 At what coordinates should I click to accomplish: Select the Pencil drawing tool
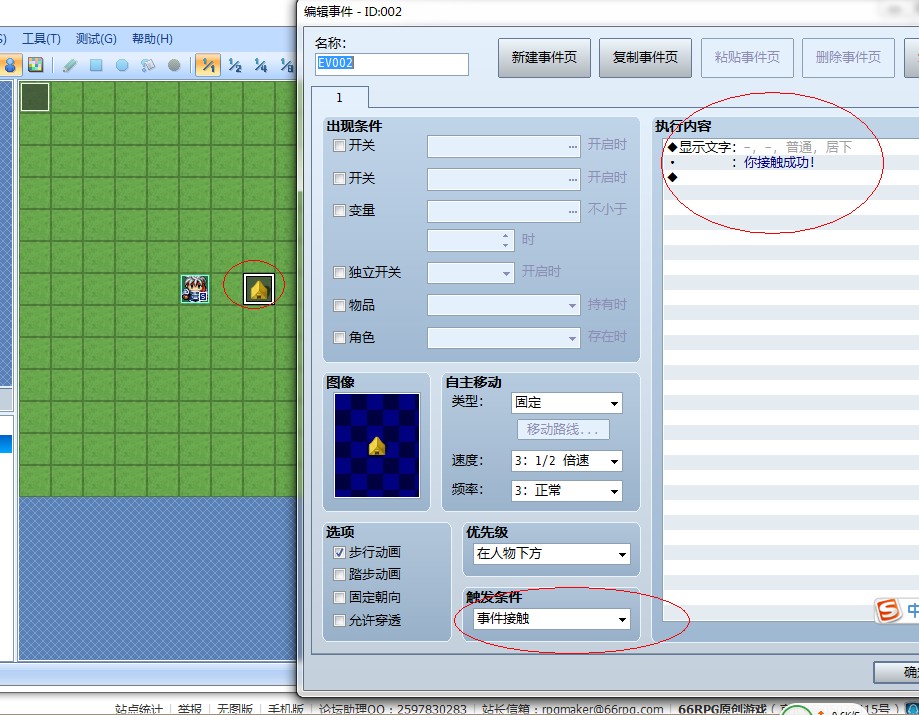70,65
